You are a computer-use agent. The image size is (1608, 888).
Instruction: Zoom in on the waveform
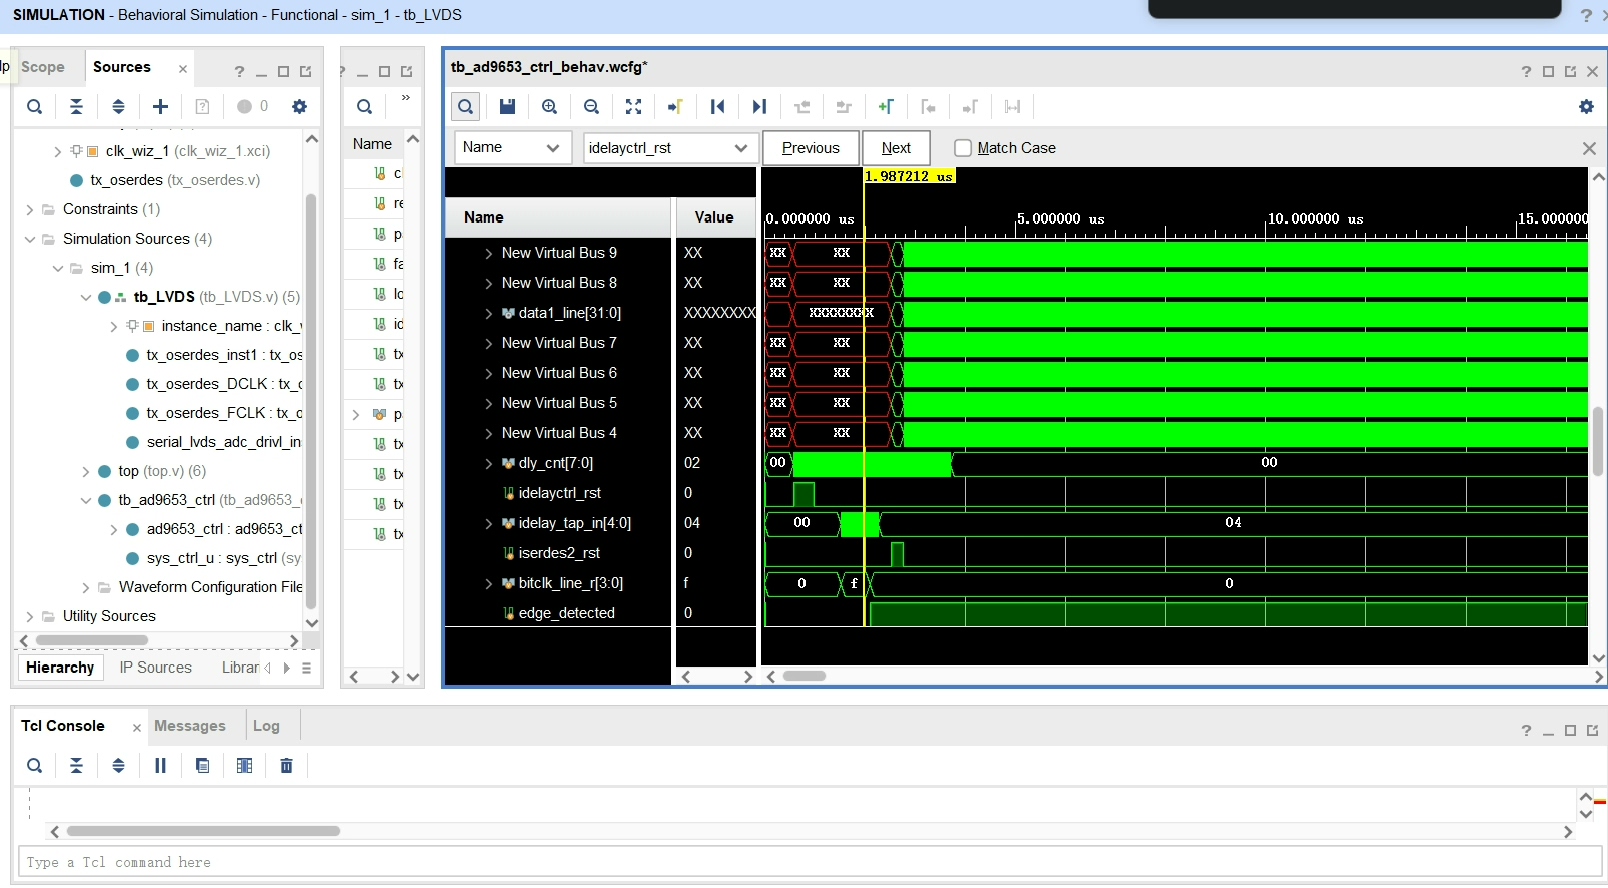coord(549,107)
